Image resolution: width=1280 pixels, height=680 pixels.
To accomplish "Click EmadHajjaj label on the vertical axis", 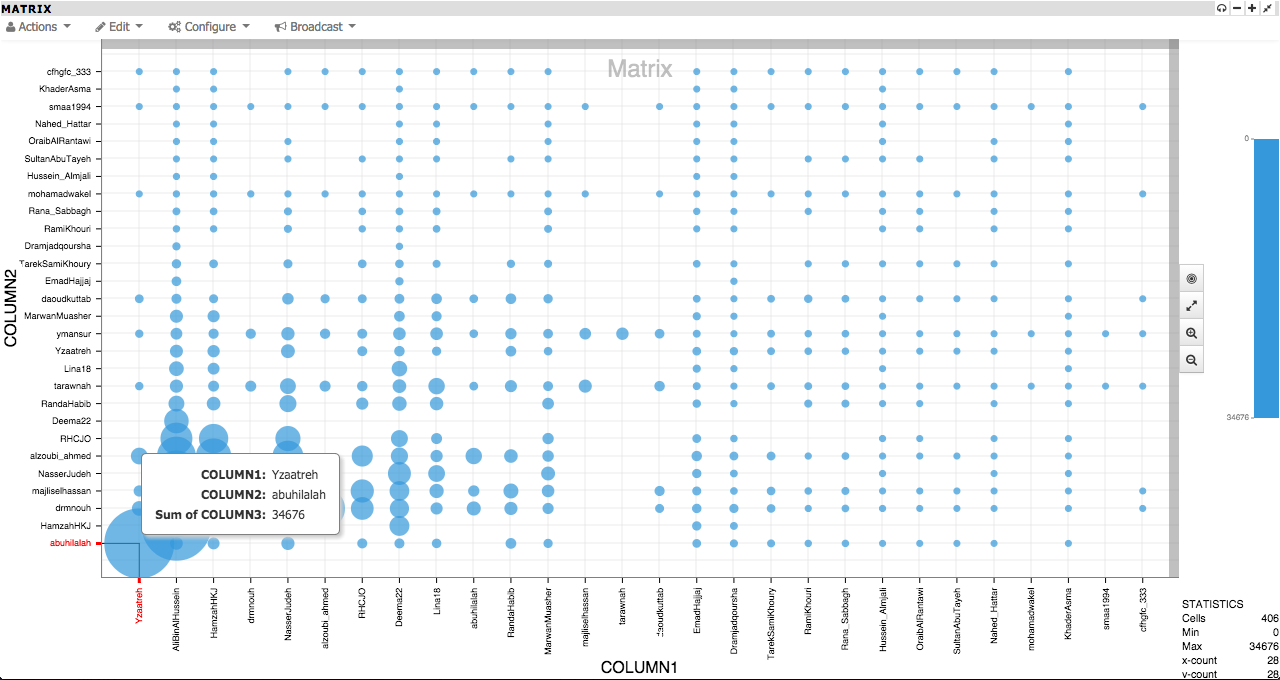I will click(x=68, y=281).
